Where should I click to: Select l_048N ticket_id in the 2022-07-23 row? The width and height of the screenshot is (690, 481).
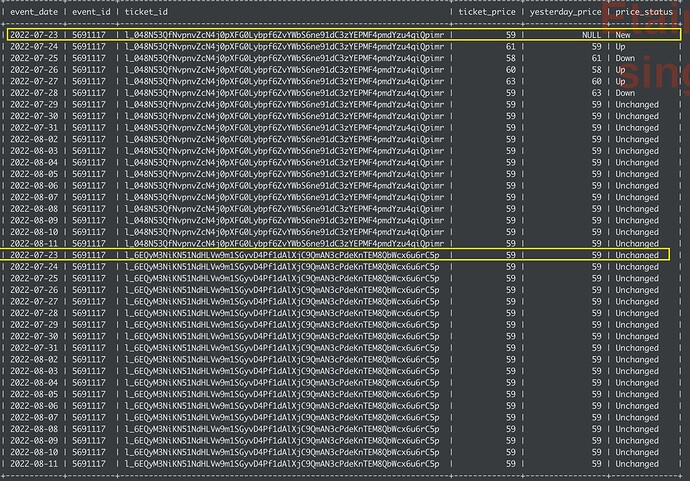284,35
